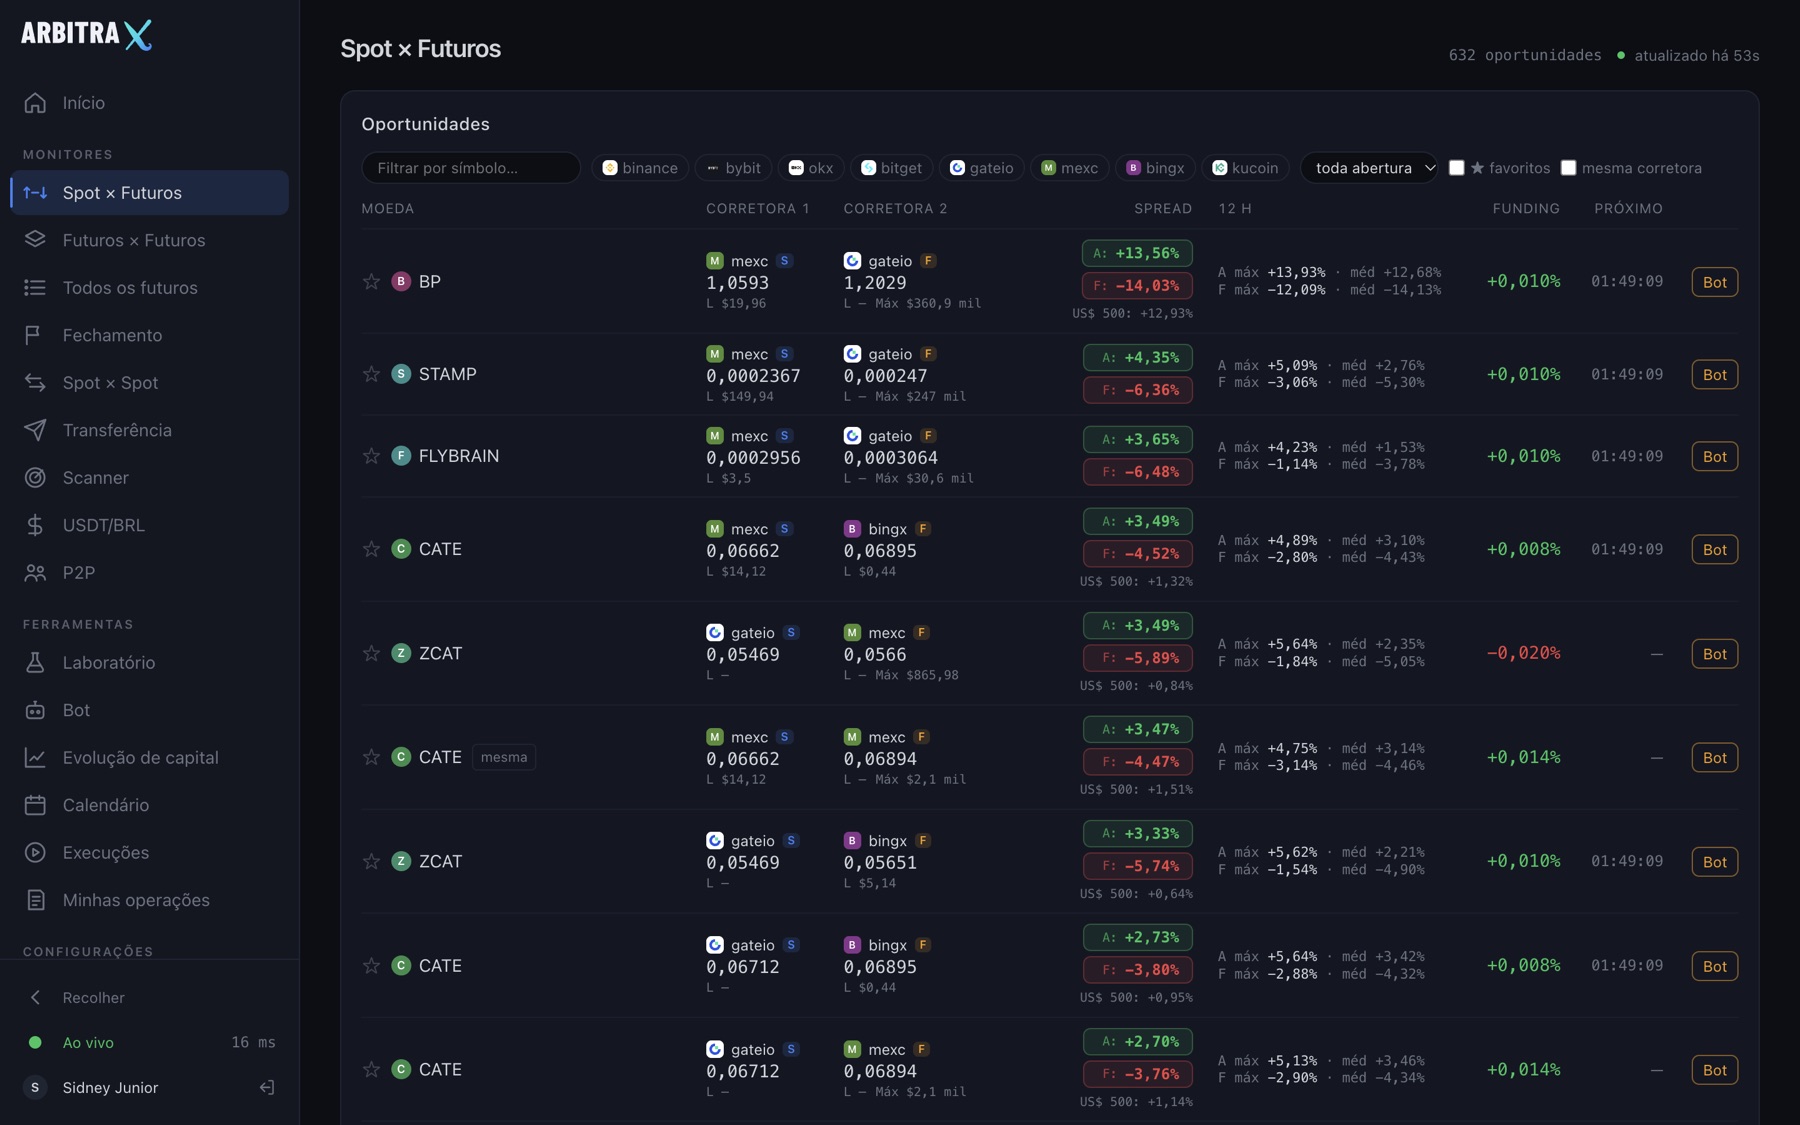Sort by the SPREAD column header

coord(1162,208)
